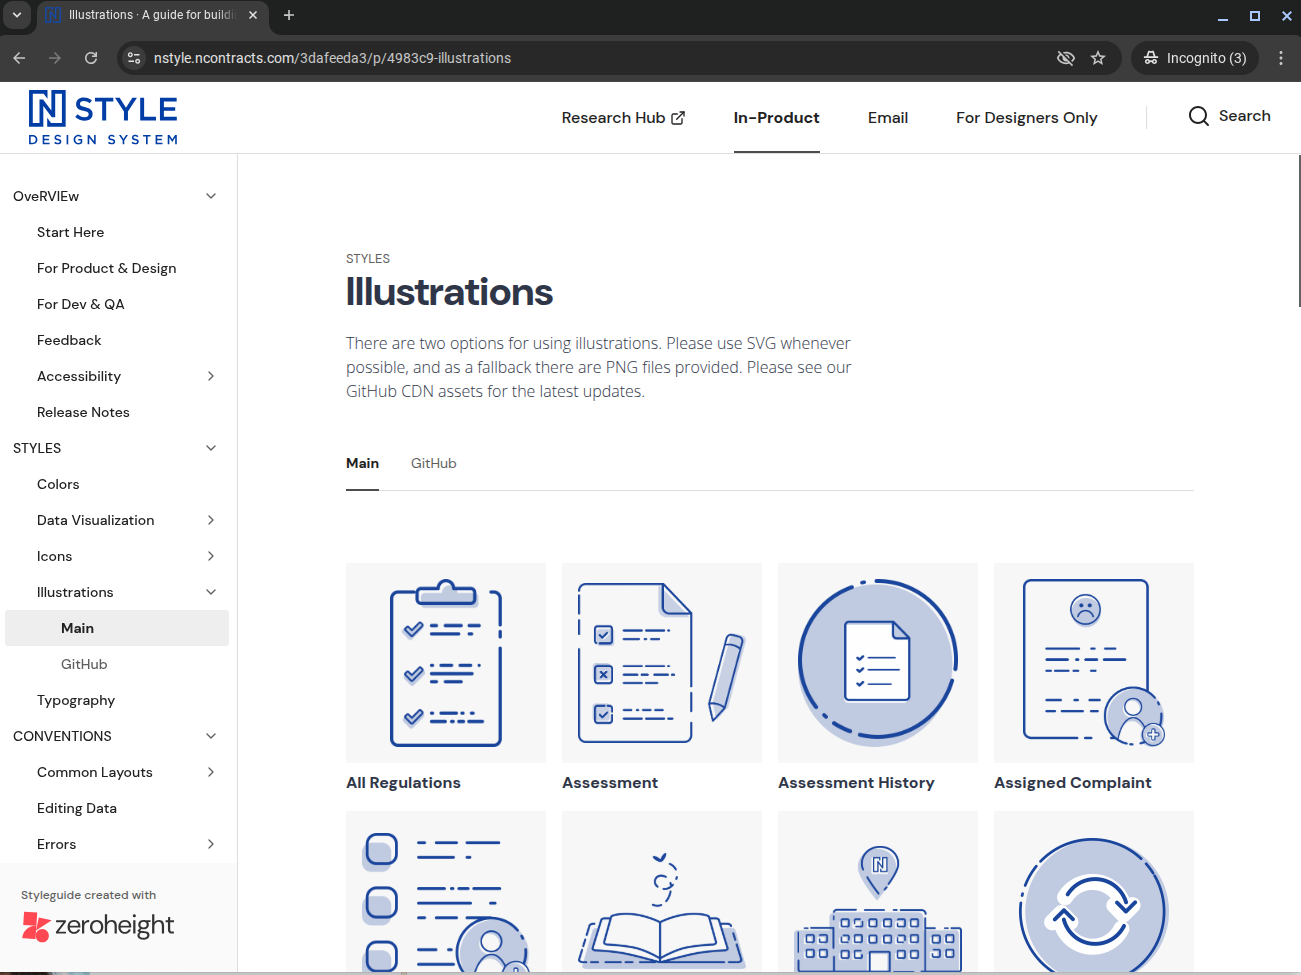Expand the Data Visualization submenu
The height and width of the screenshot is (975, 1301).
tap(210, 520)
